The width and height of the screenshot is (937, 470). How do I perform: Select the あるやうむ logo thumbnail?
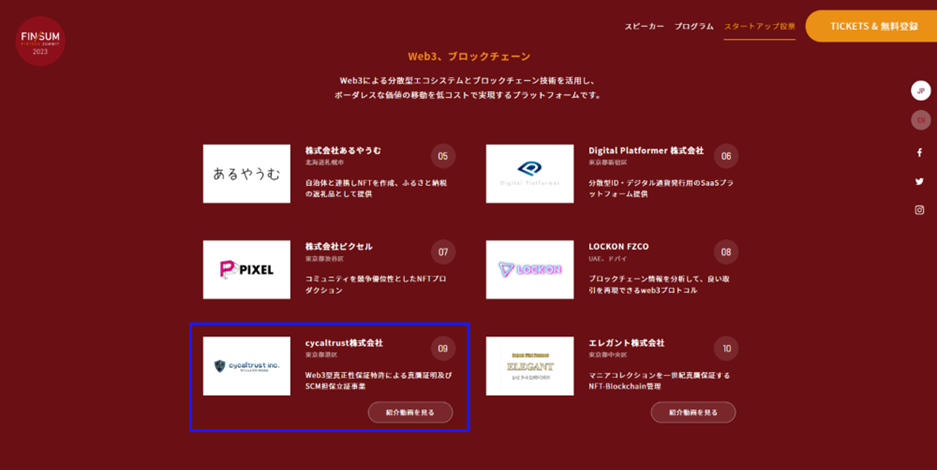[247, 174]
